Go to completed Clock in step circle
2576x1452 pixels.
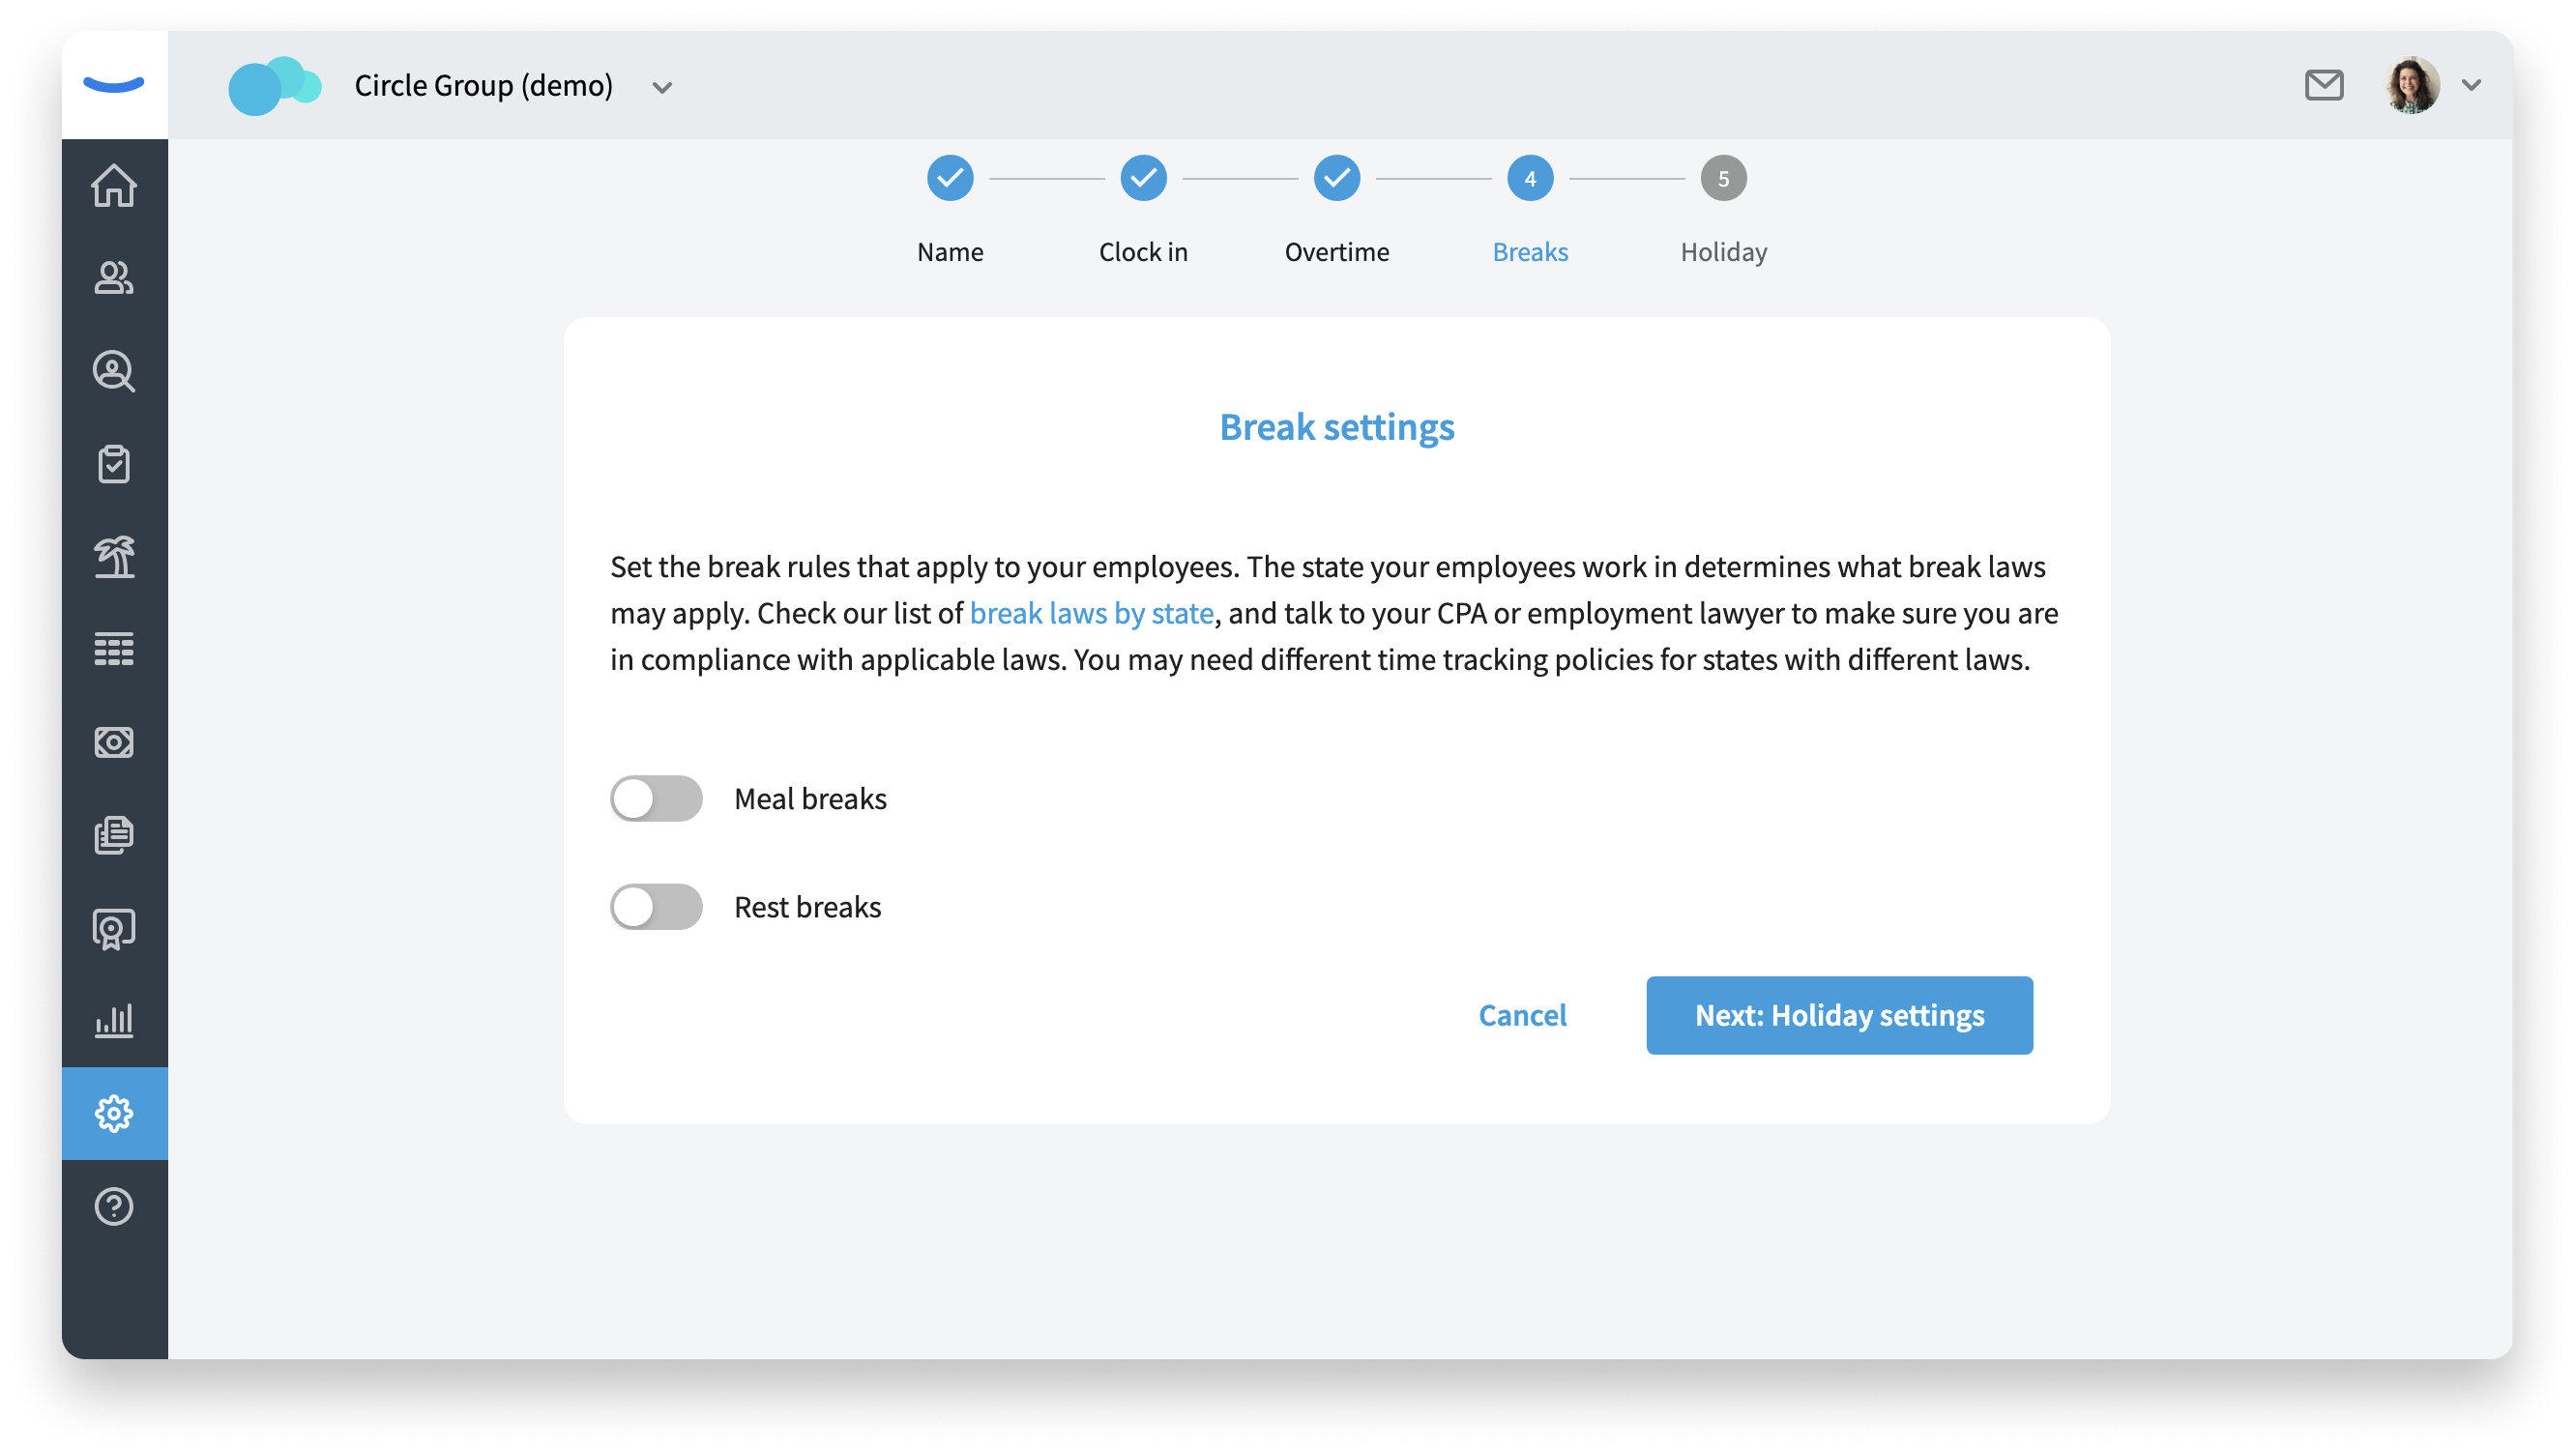pyautogui.click(x=1143, y=178)
